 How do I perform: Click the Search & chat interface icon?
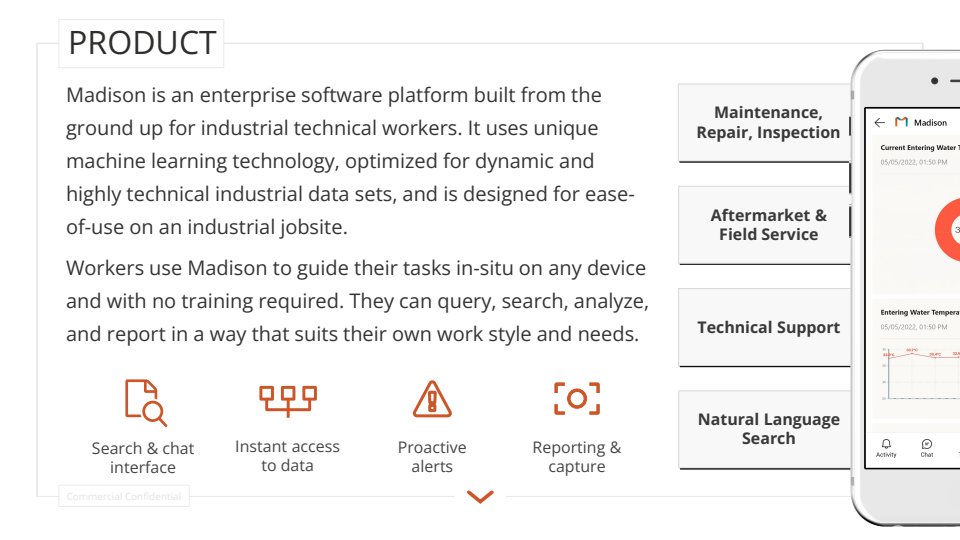145,402
